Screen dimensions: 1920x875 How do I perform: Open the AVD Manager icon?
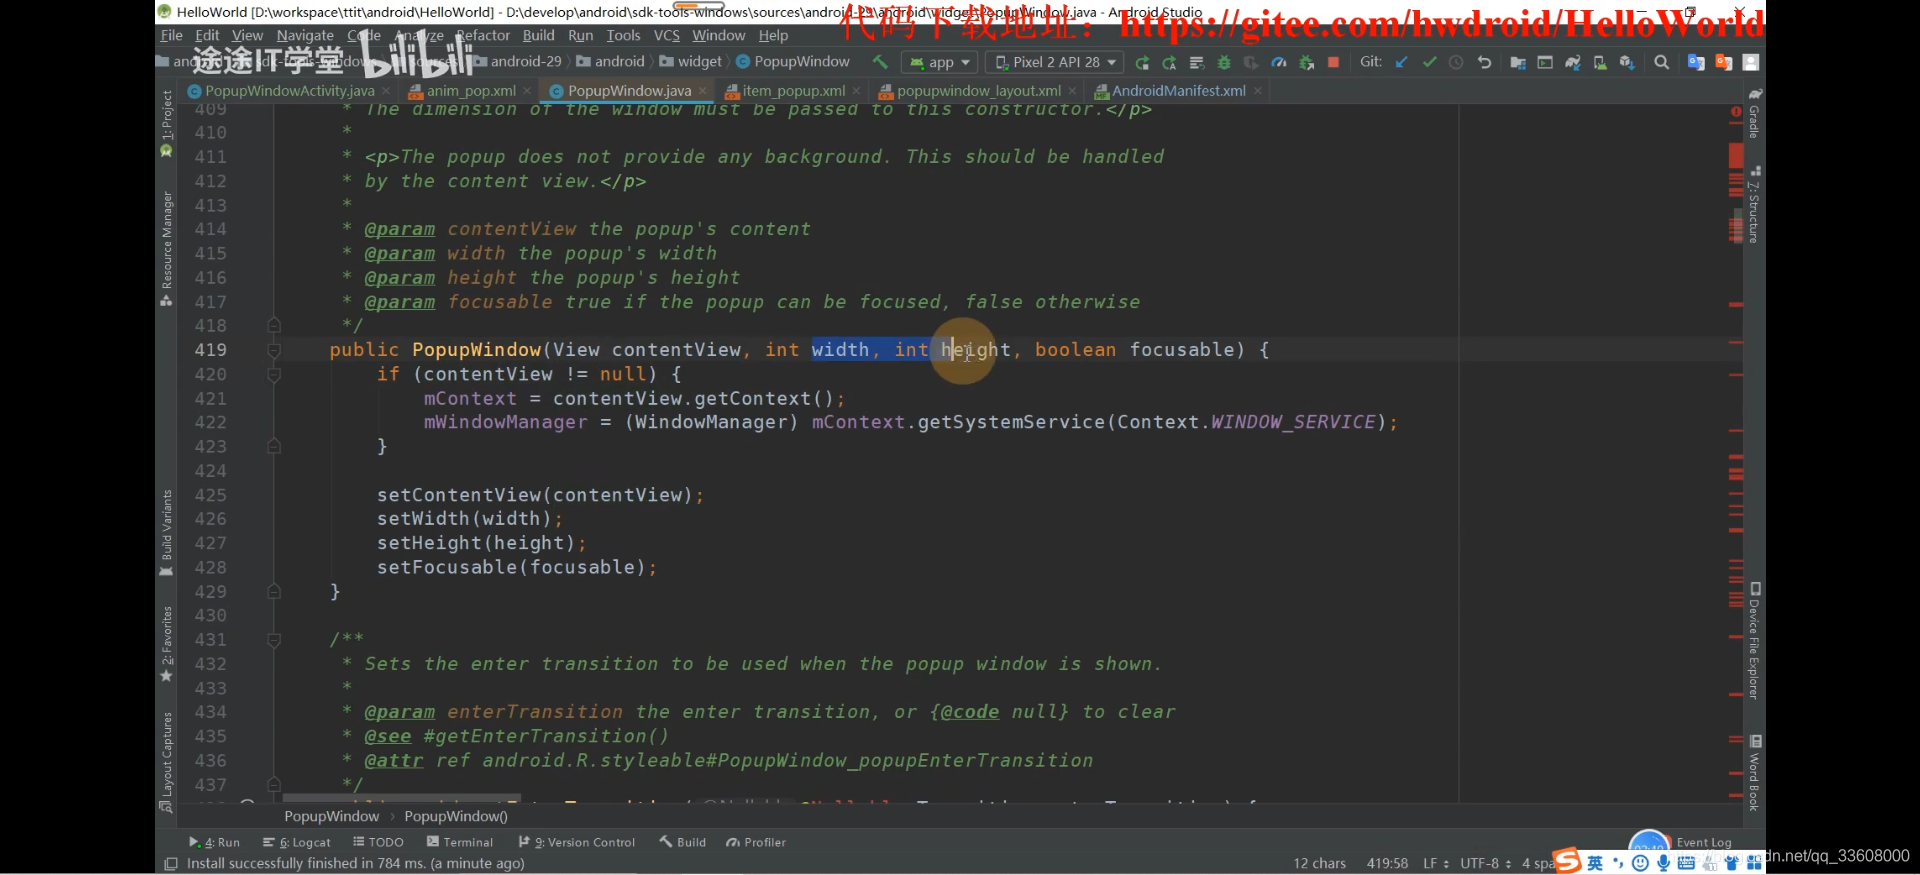1600,62
